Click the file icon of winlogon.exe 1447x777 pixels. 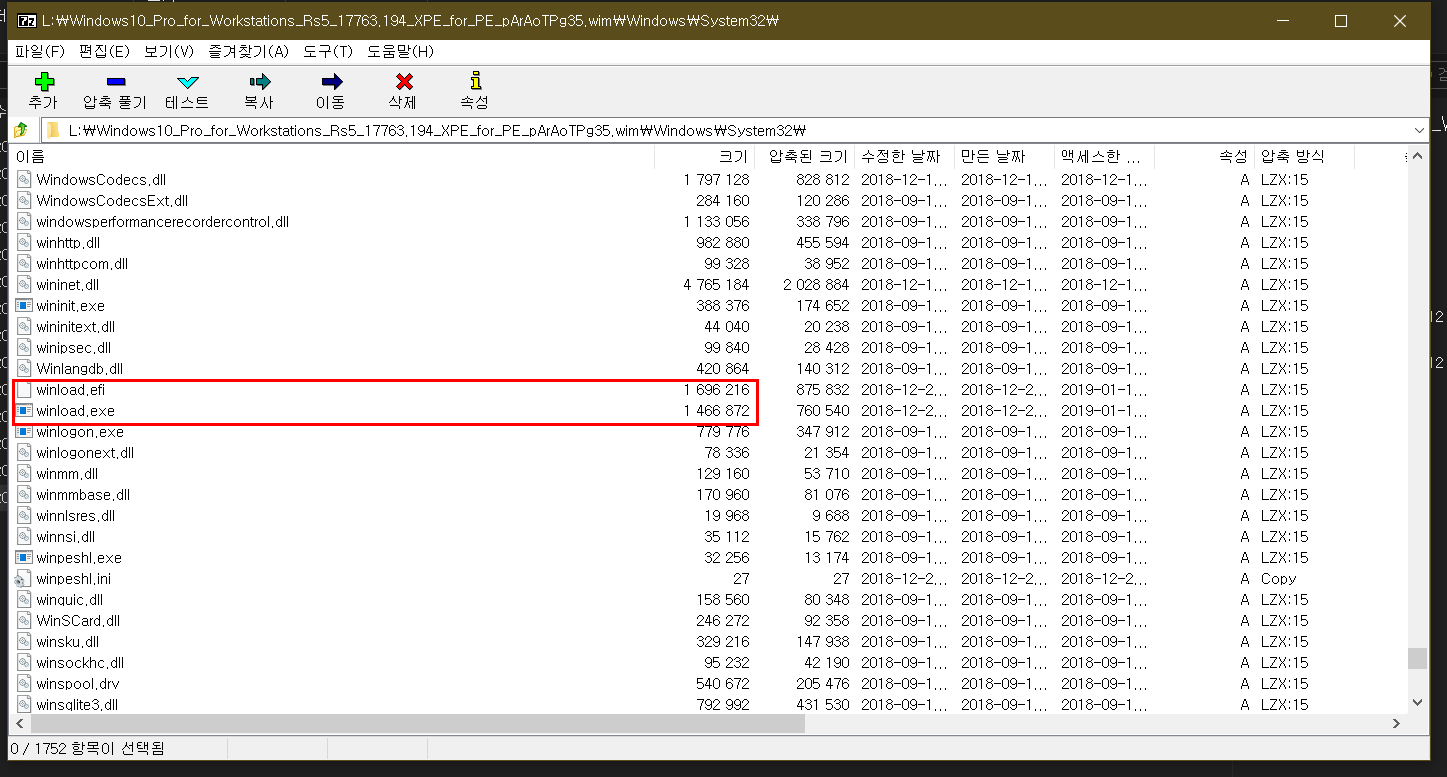[x=24, y=432]
